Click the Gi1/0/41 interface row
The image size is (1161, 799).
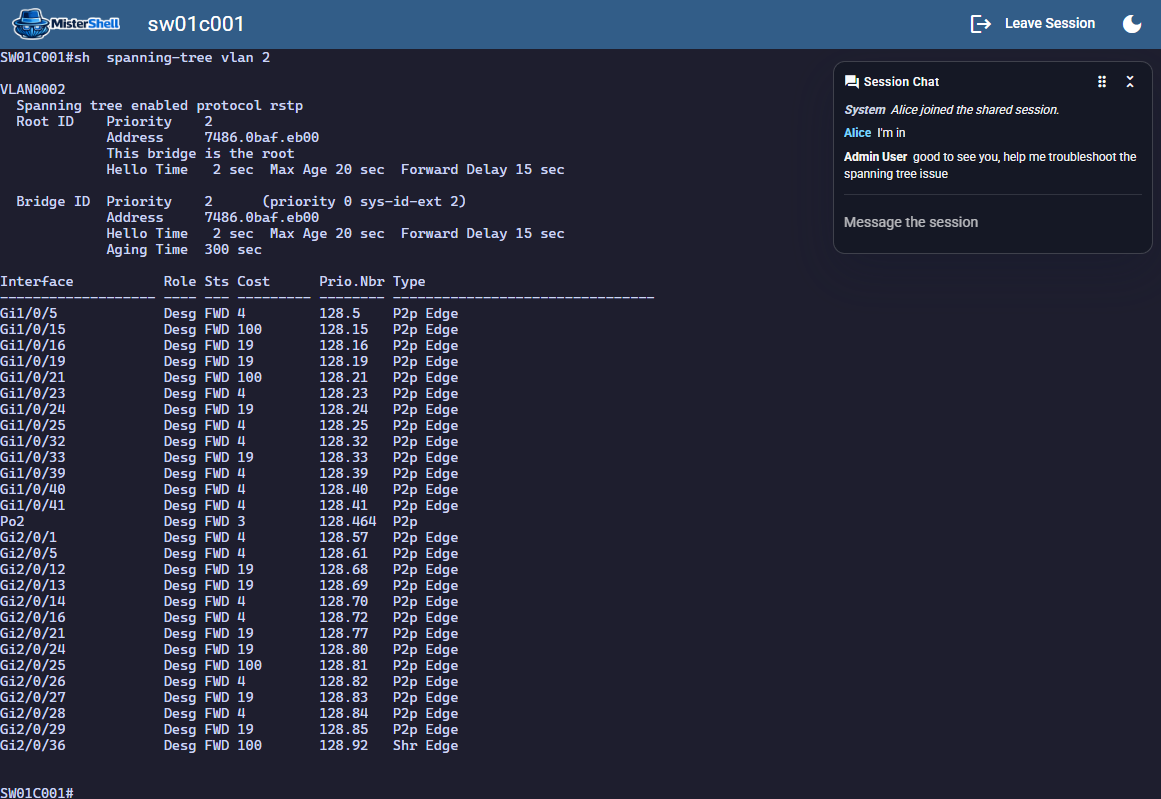[229, 506]
